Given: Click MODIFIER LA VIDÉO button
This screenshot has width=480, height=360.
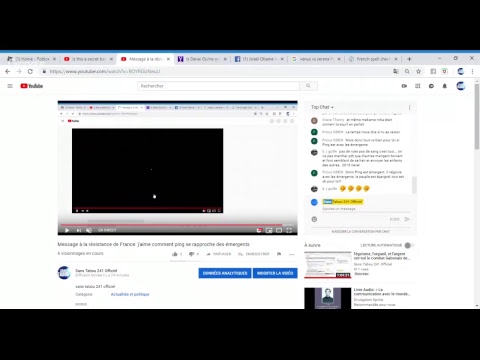Looking at the screenshot, I should coord(275,273).
